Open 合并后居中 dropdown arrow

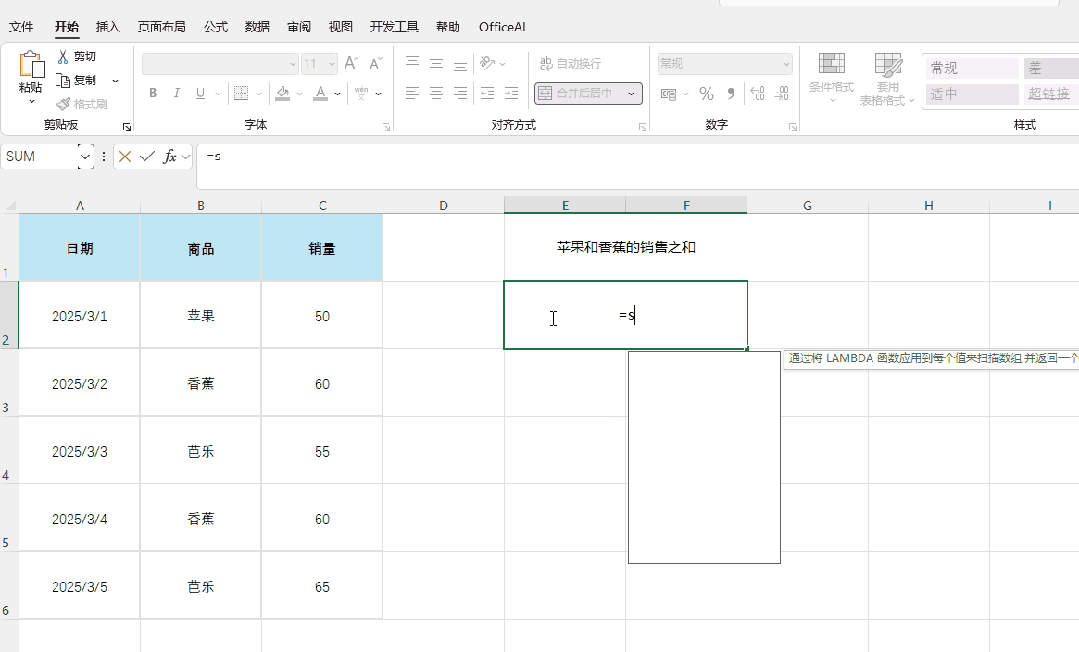click(x=631, y=93)
